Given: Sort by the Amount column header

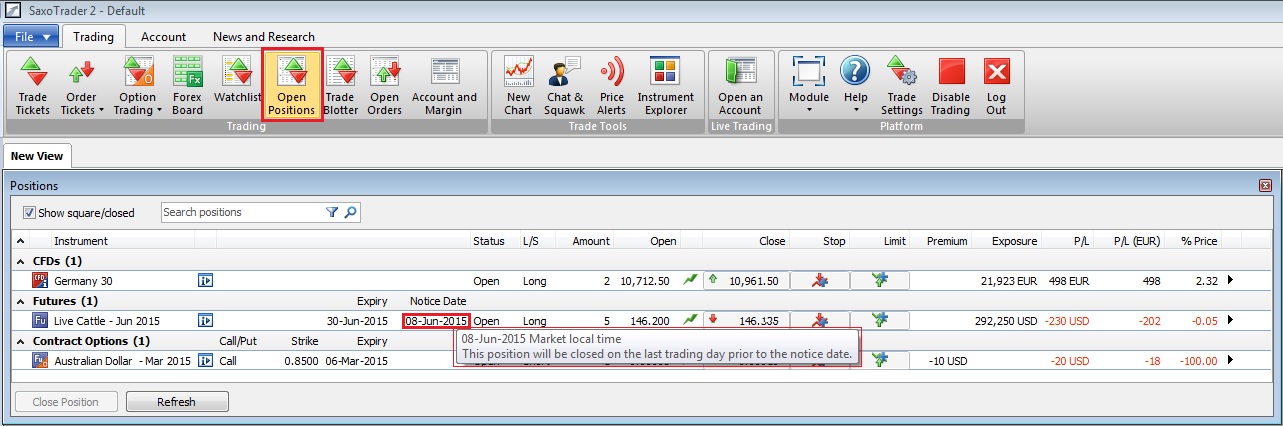Looking at the screenshot, I should click(x=591, y=241).
